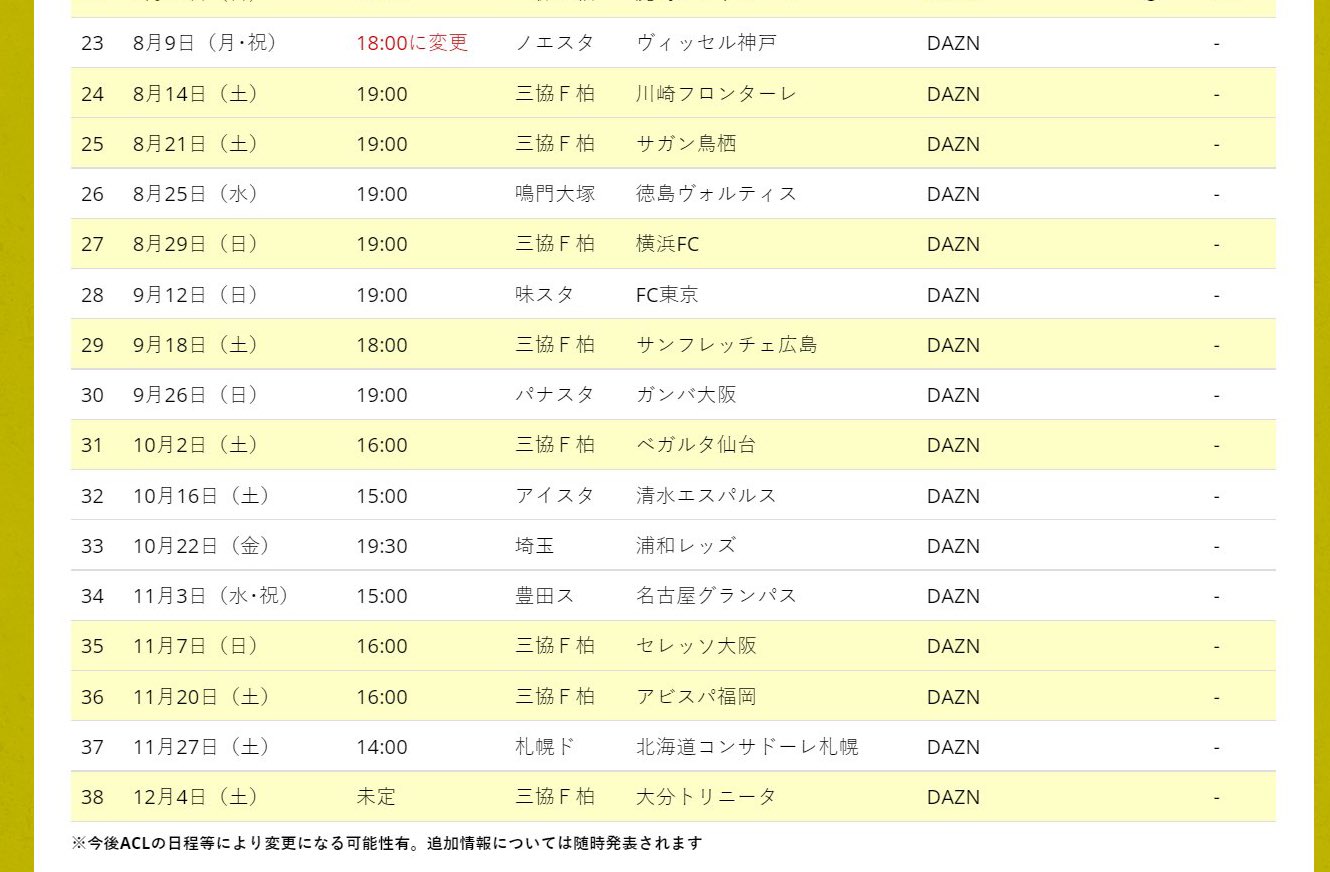The image size is (1330, 872).
Task: Click the 川崎フロンターレ opponent name
Action: tap(723, 93)
